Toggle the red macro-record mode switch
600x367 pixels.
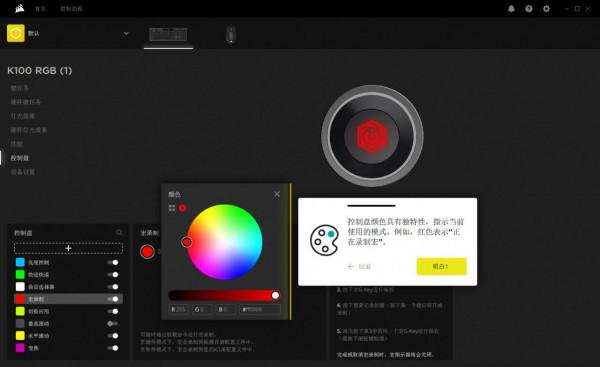click(113, 299)
